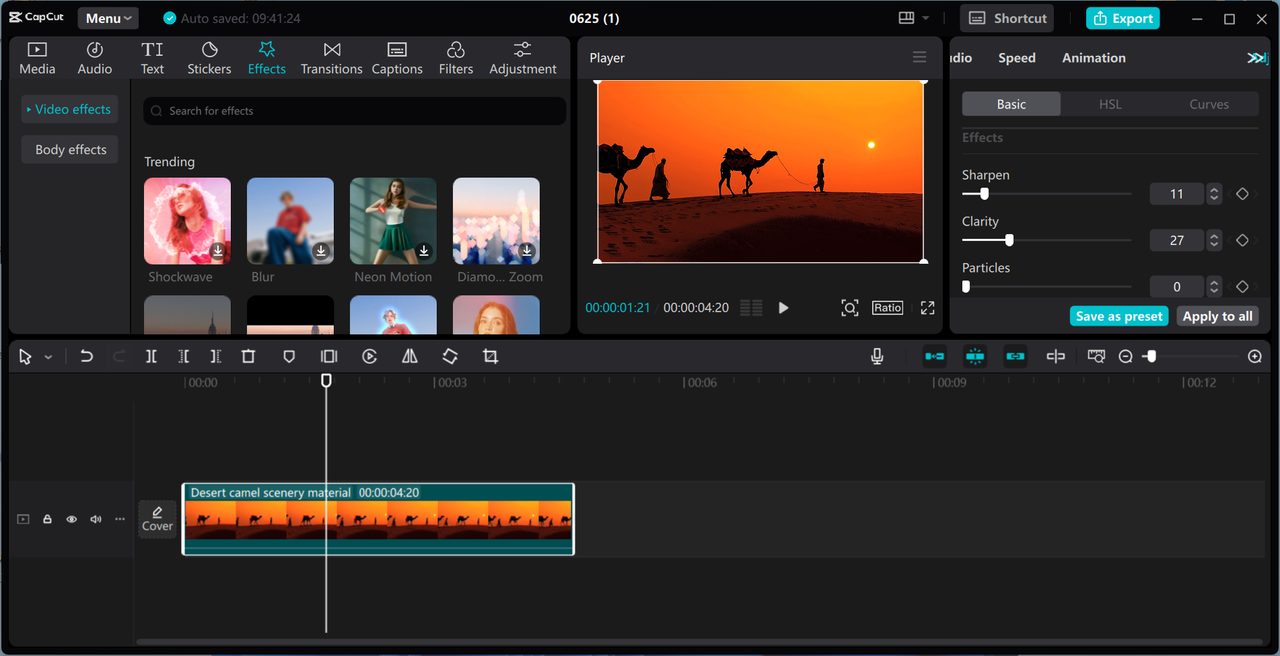Image resolution: width=1280 pixels, height=656 pixels.
Task: Open the Menu dropdown
Action: 108,18
